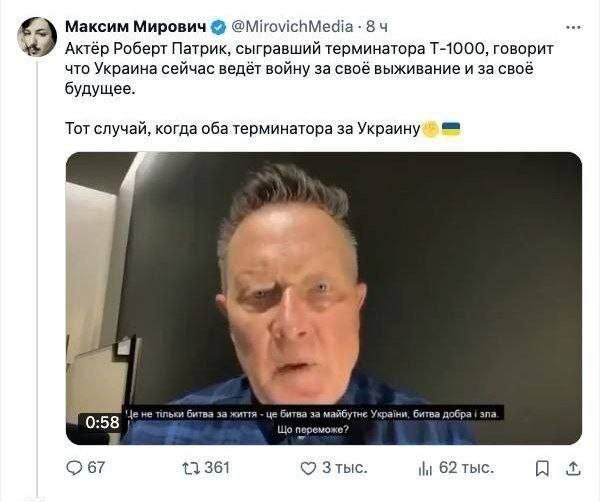Click the share upload icon
This screenshot has height=502, width=612.
tap(573, 468)
